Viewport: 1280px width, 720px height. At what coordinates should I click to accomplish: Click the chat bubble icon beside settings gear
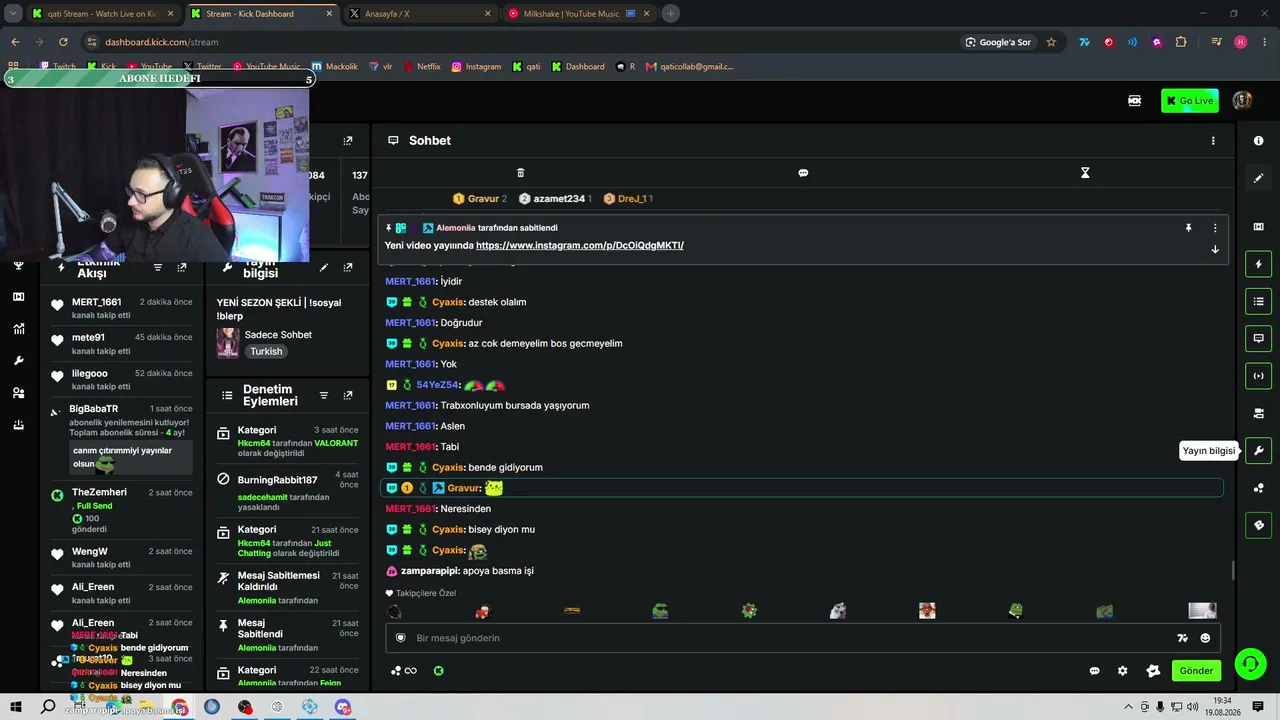pos(1094,671)
